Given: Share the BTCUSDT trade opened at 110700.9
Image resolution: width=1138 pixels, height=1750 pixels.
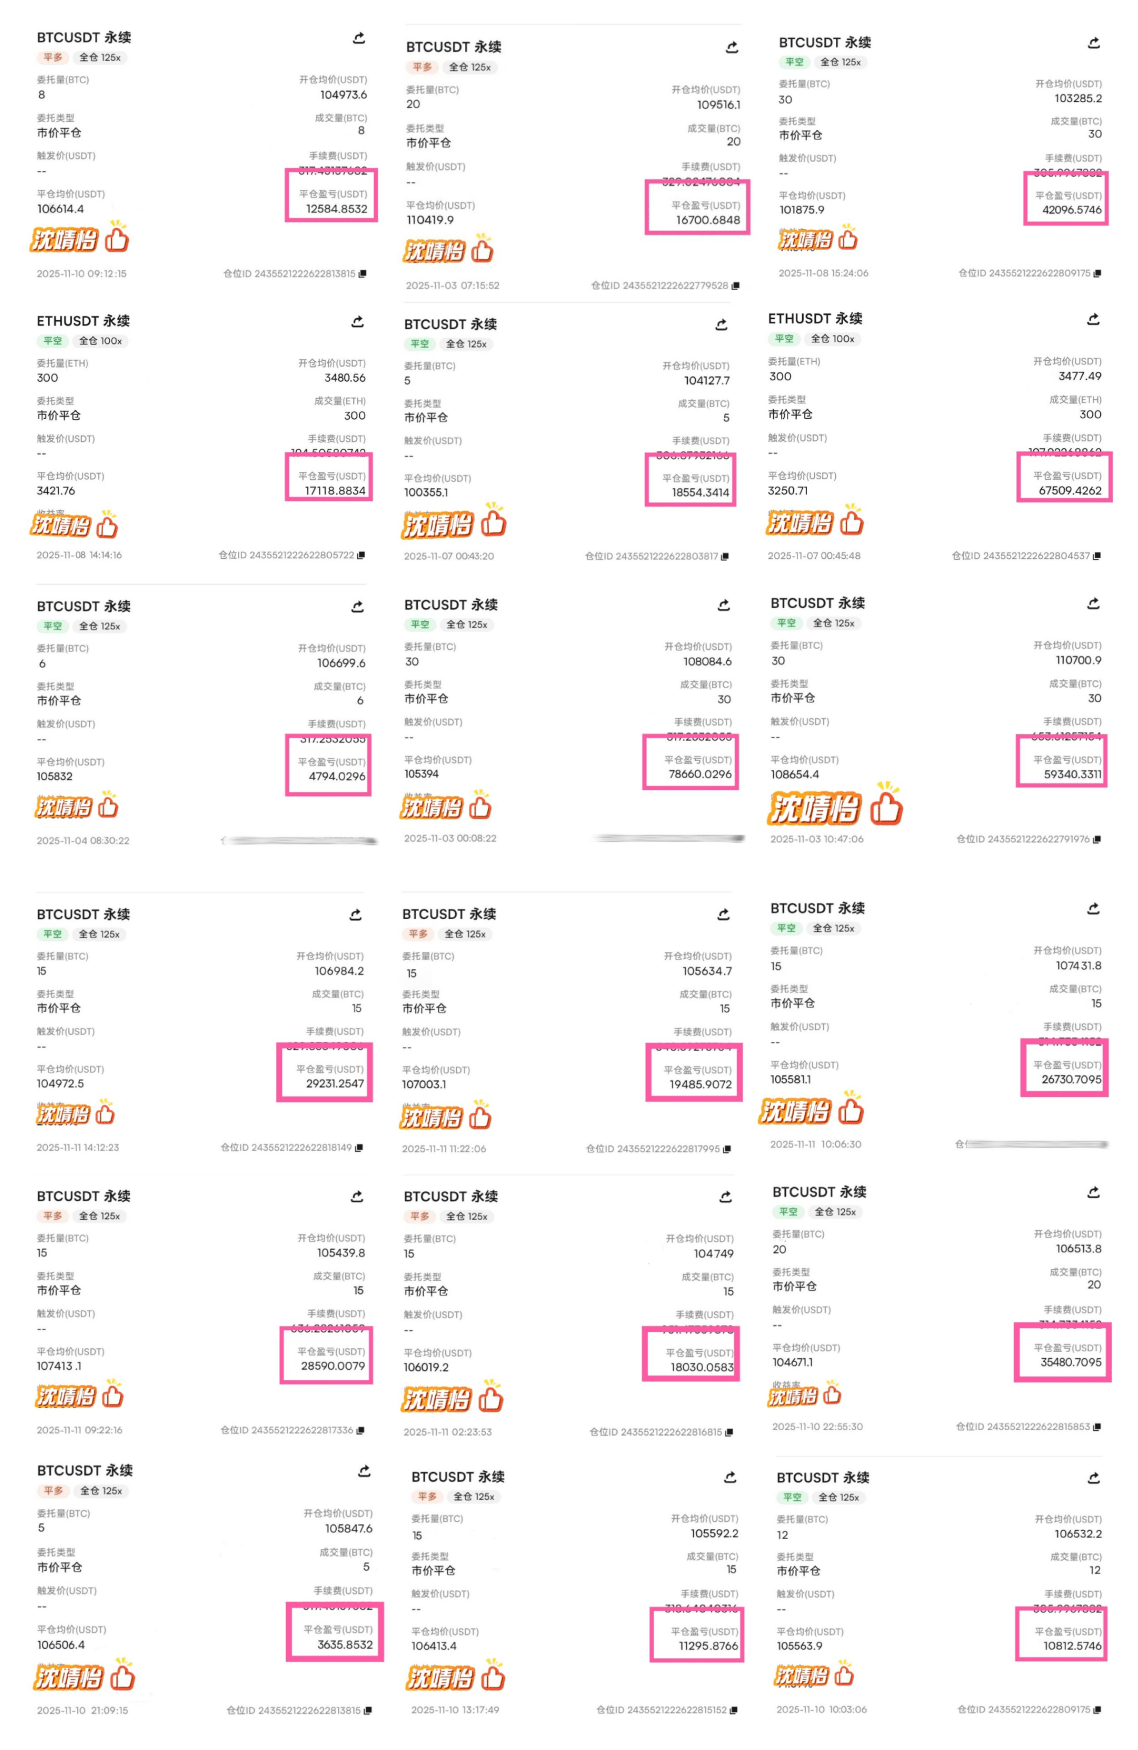Looking at the screenshot, I should point(1093,603).
